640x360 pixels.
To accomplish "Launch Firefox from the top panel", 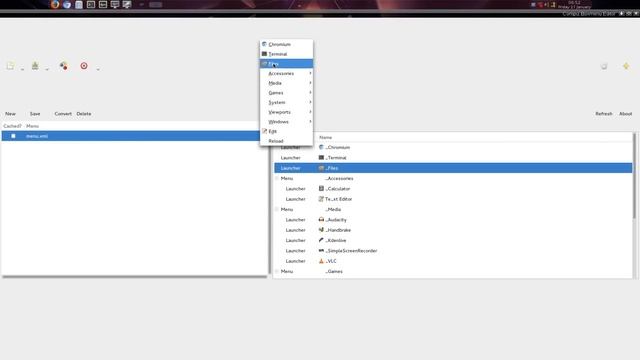I will point(55,4).
